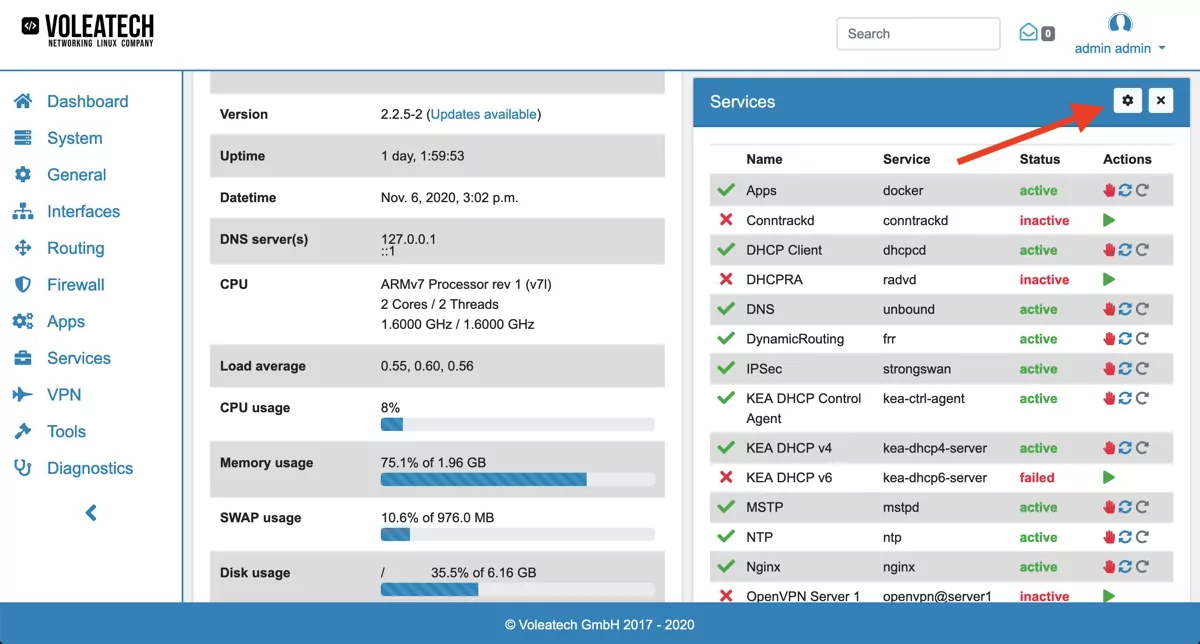Go to the Dashboard page

point(88,101)
